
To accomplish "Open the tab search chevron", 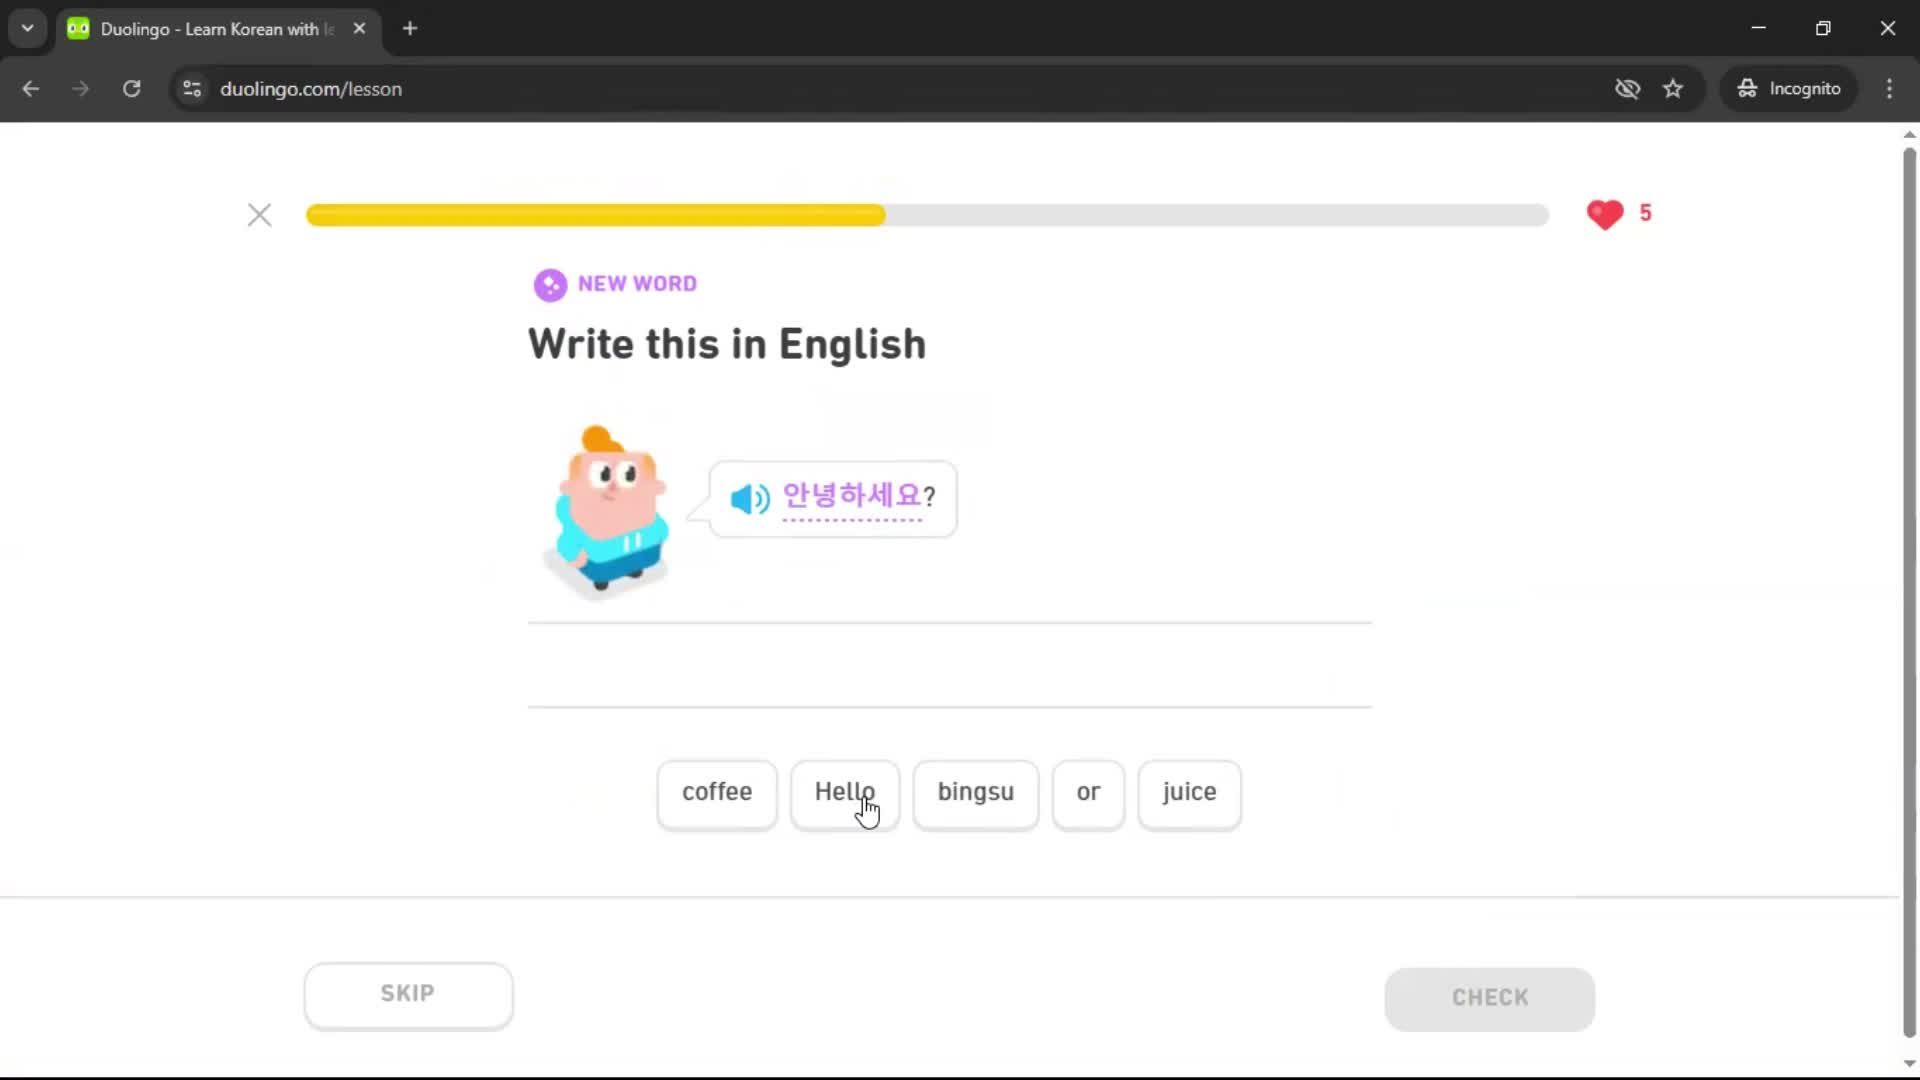I will 27,28.
